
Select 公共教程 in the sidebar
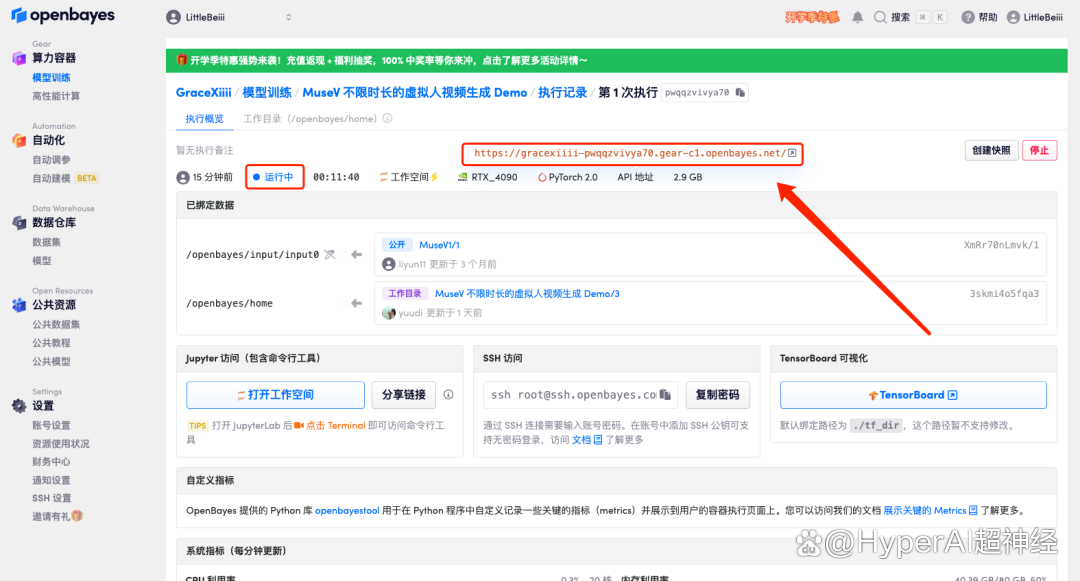point(51,343)
